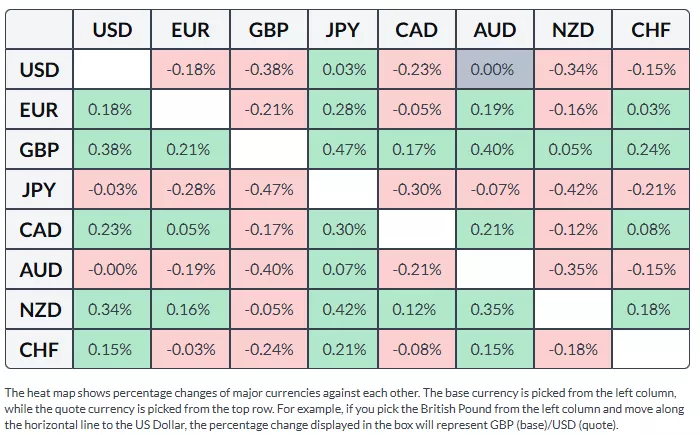
Task: Select the GBP/USD cell showing 0.38%
Action: [111, 150]
